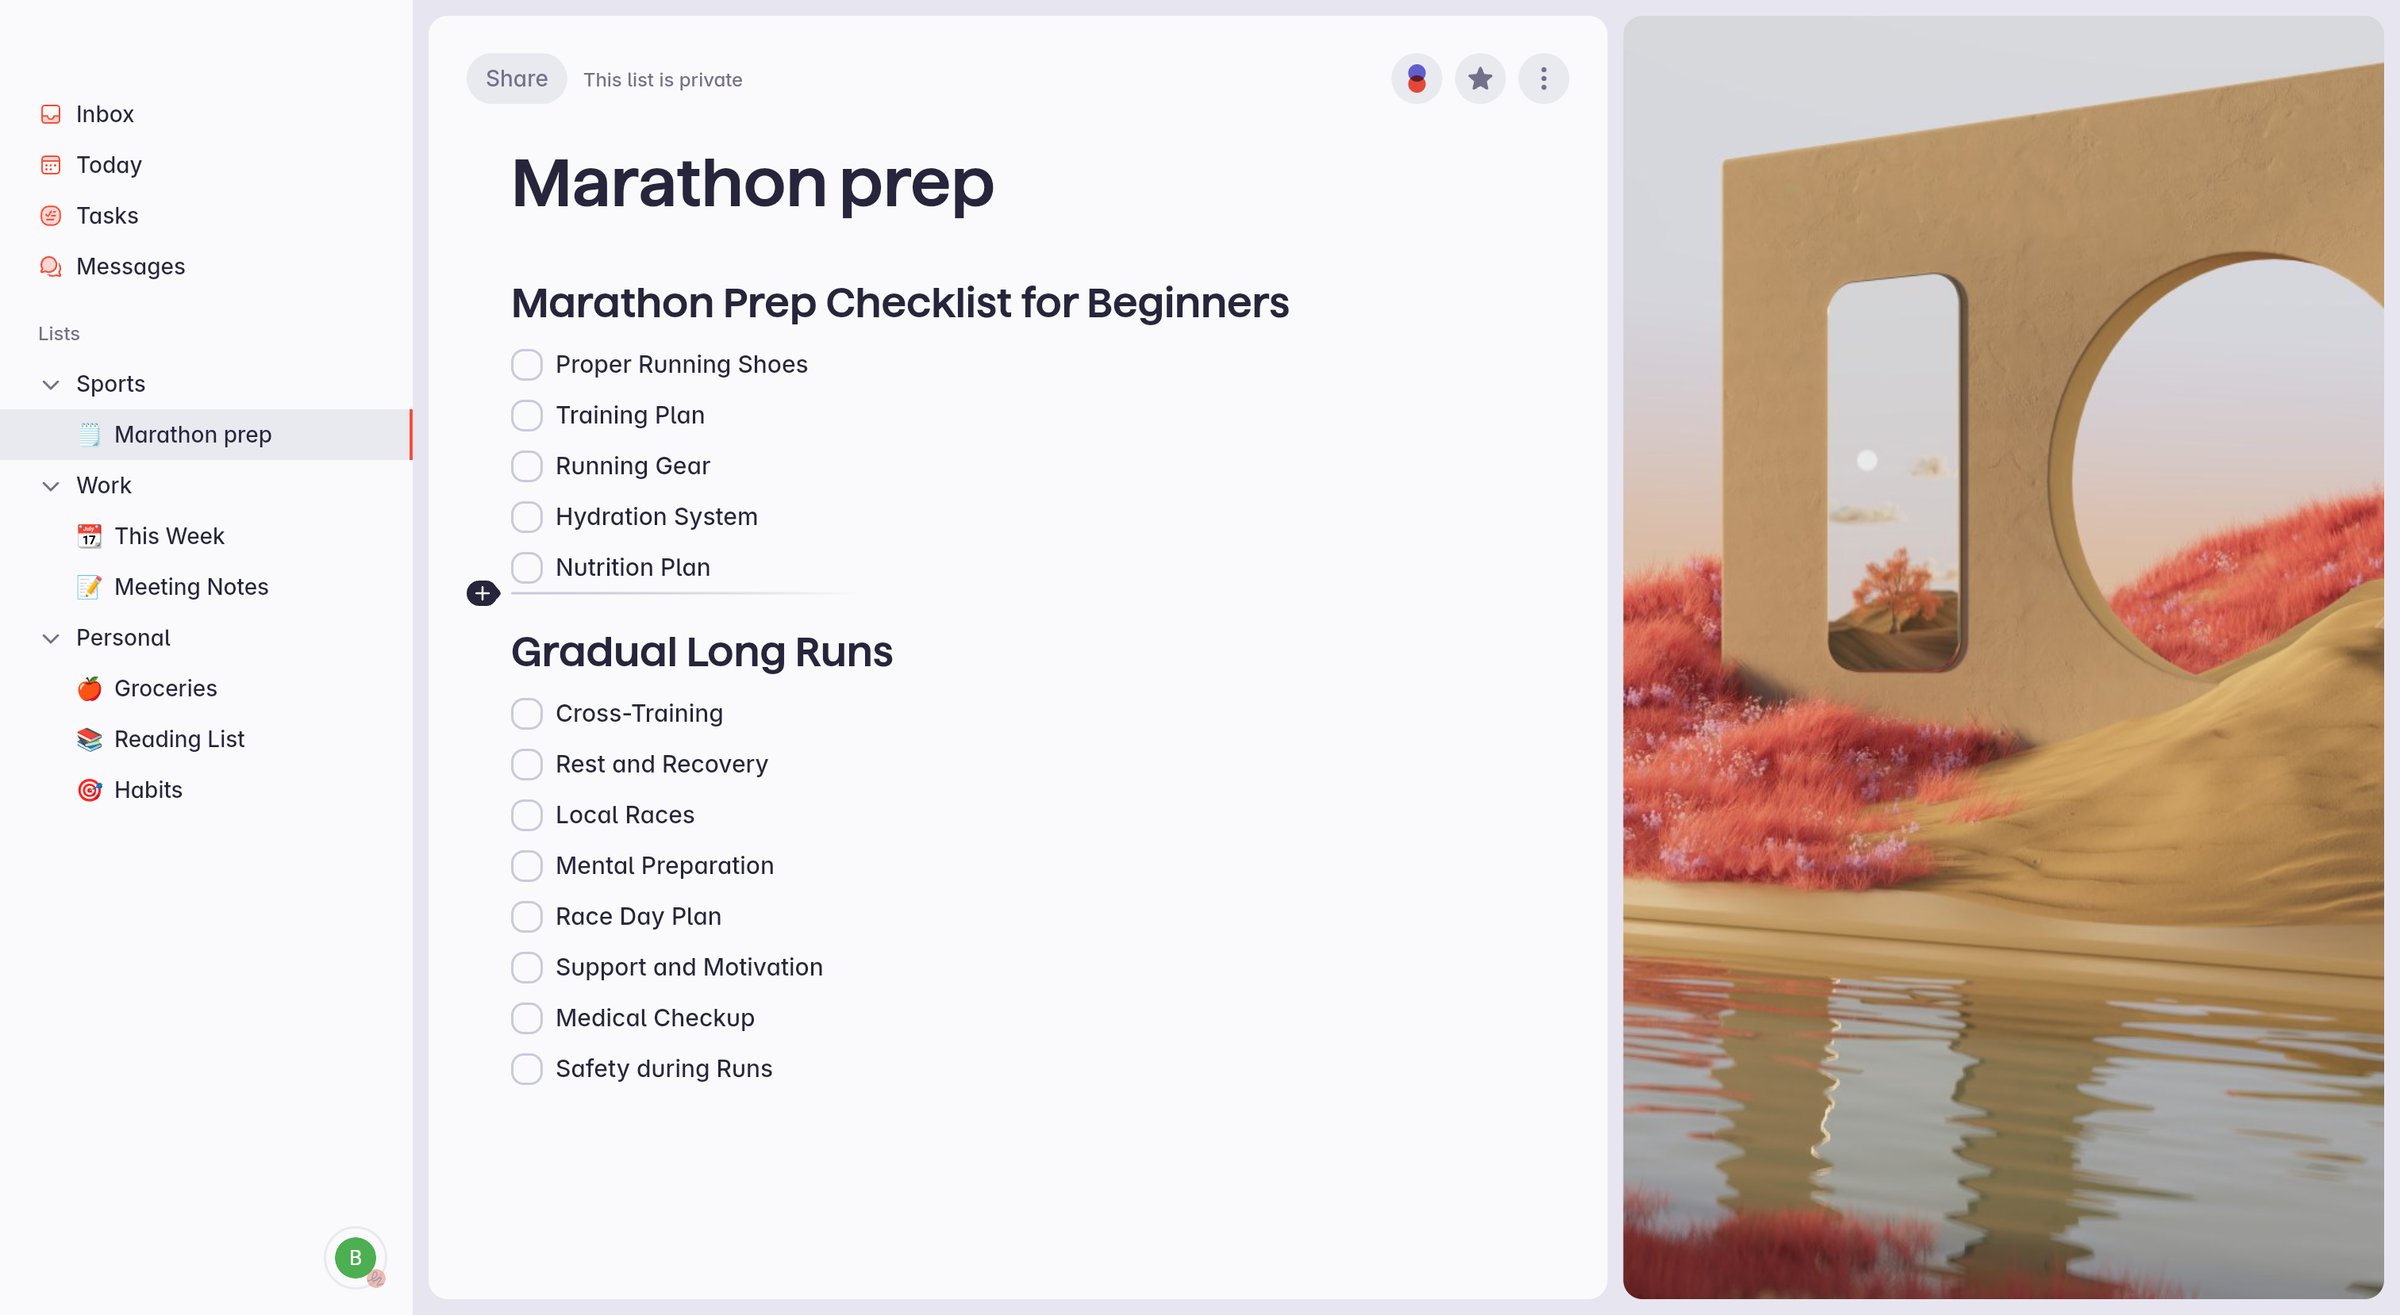Select Inbox in the sidebar
This screenshot has height=1315, width=2400.
[206, 114]
